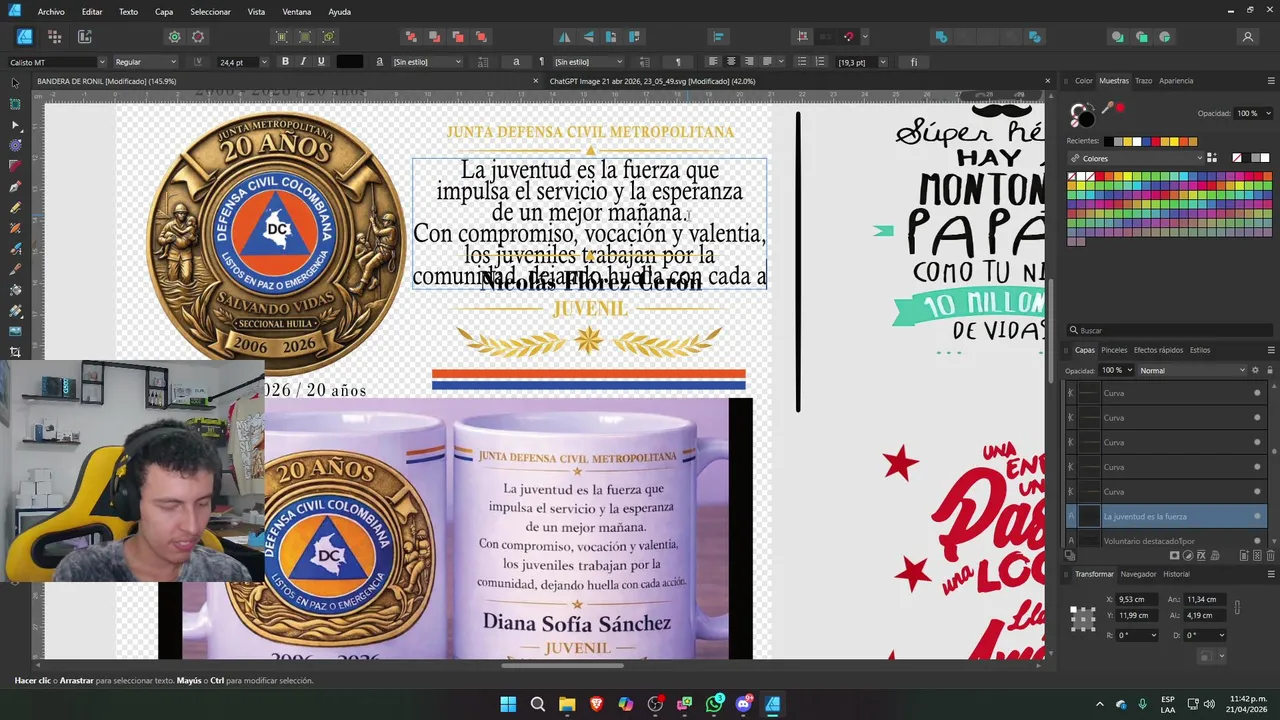1280x720 pixels.
Task: Click the X position field 9,53 cm
Action: click(1136, 599)
